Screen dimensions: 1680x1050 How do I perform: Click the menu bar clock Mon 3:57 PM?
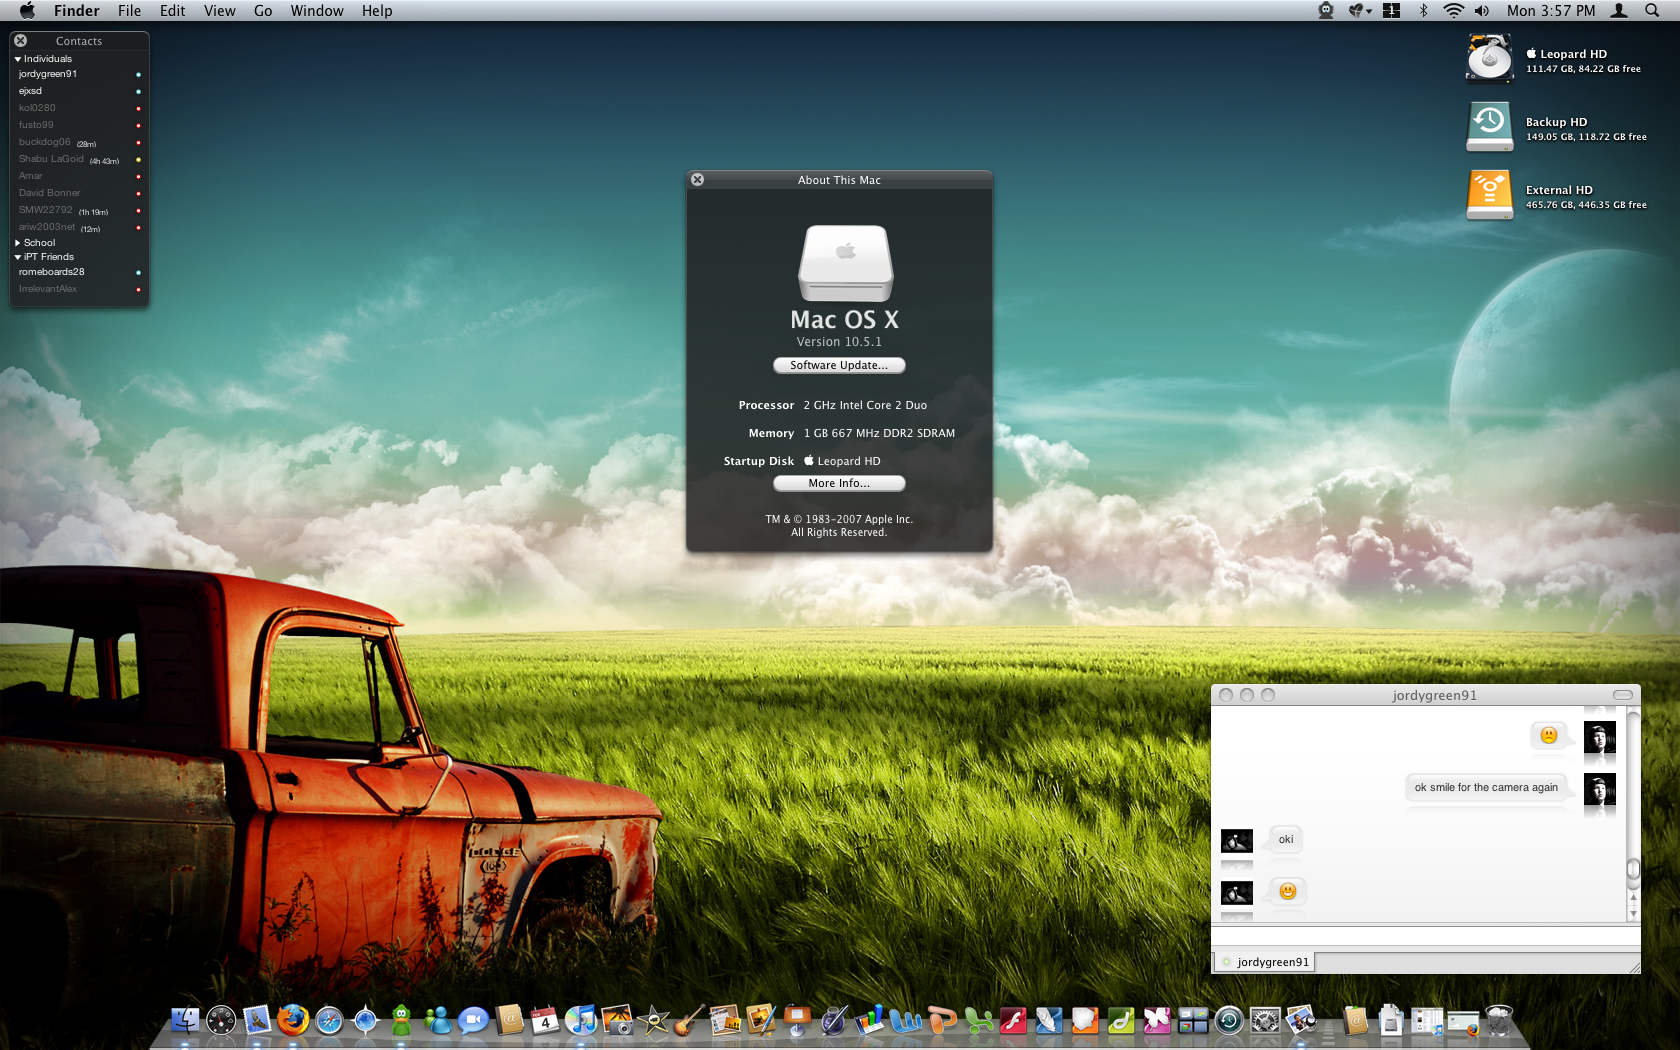(1551, 10)
